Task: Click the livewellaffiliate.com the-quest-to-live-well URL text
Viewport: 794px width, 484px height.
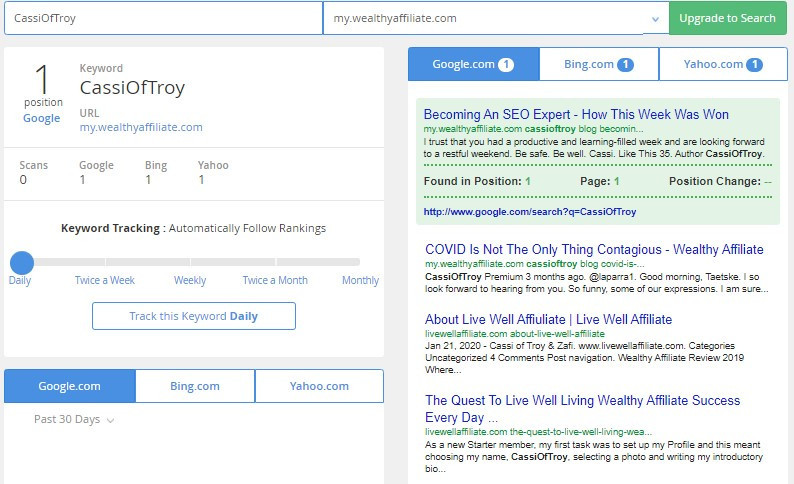Action: pyautogui.click(x=538, y=432)
